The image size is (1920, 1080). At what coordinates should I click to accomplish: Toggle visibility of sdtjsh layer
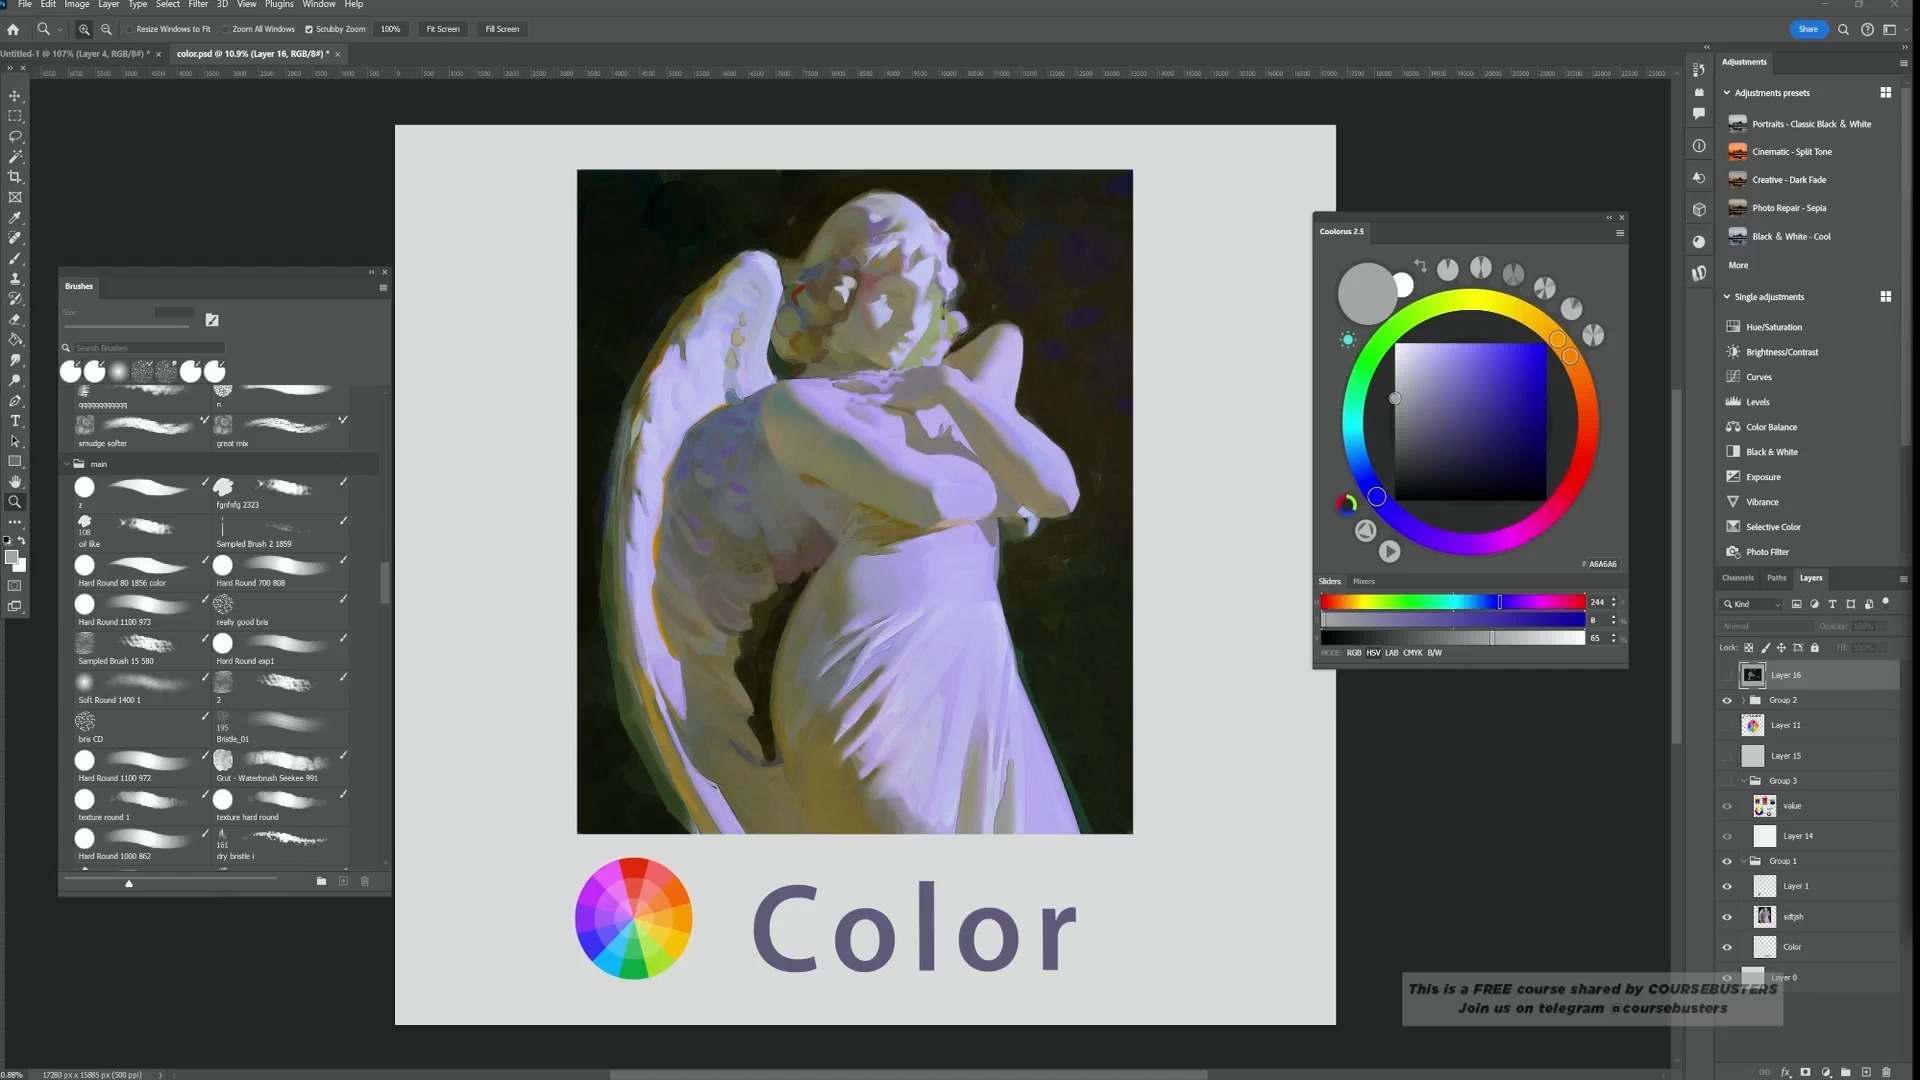pyautogui.click(x=1727, y=917)
